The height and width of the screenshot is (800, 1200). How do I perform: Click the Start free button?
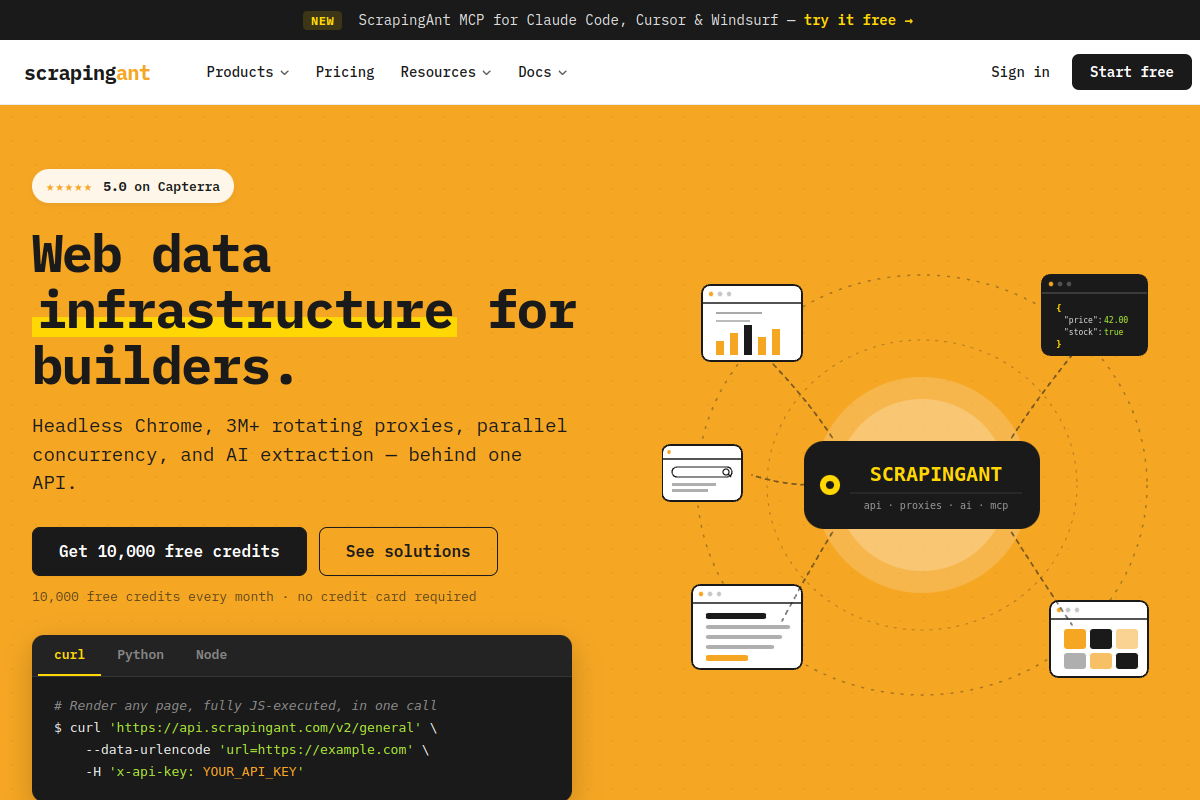[x=1131, y=72]
